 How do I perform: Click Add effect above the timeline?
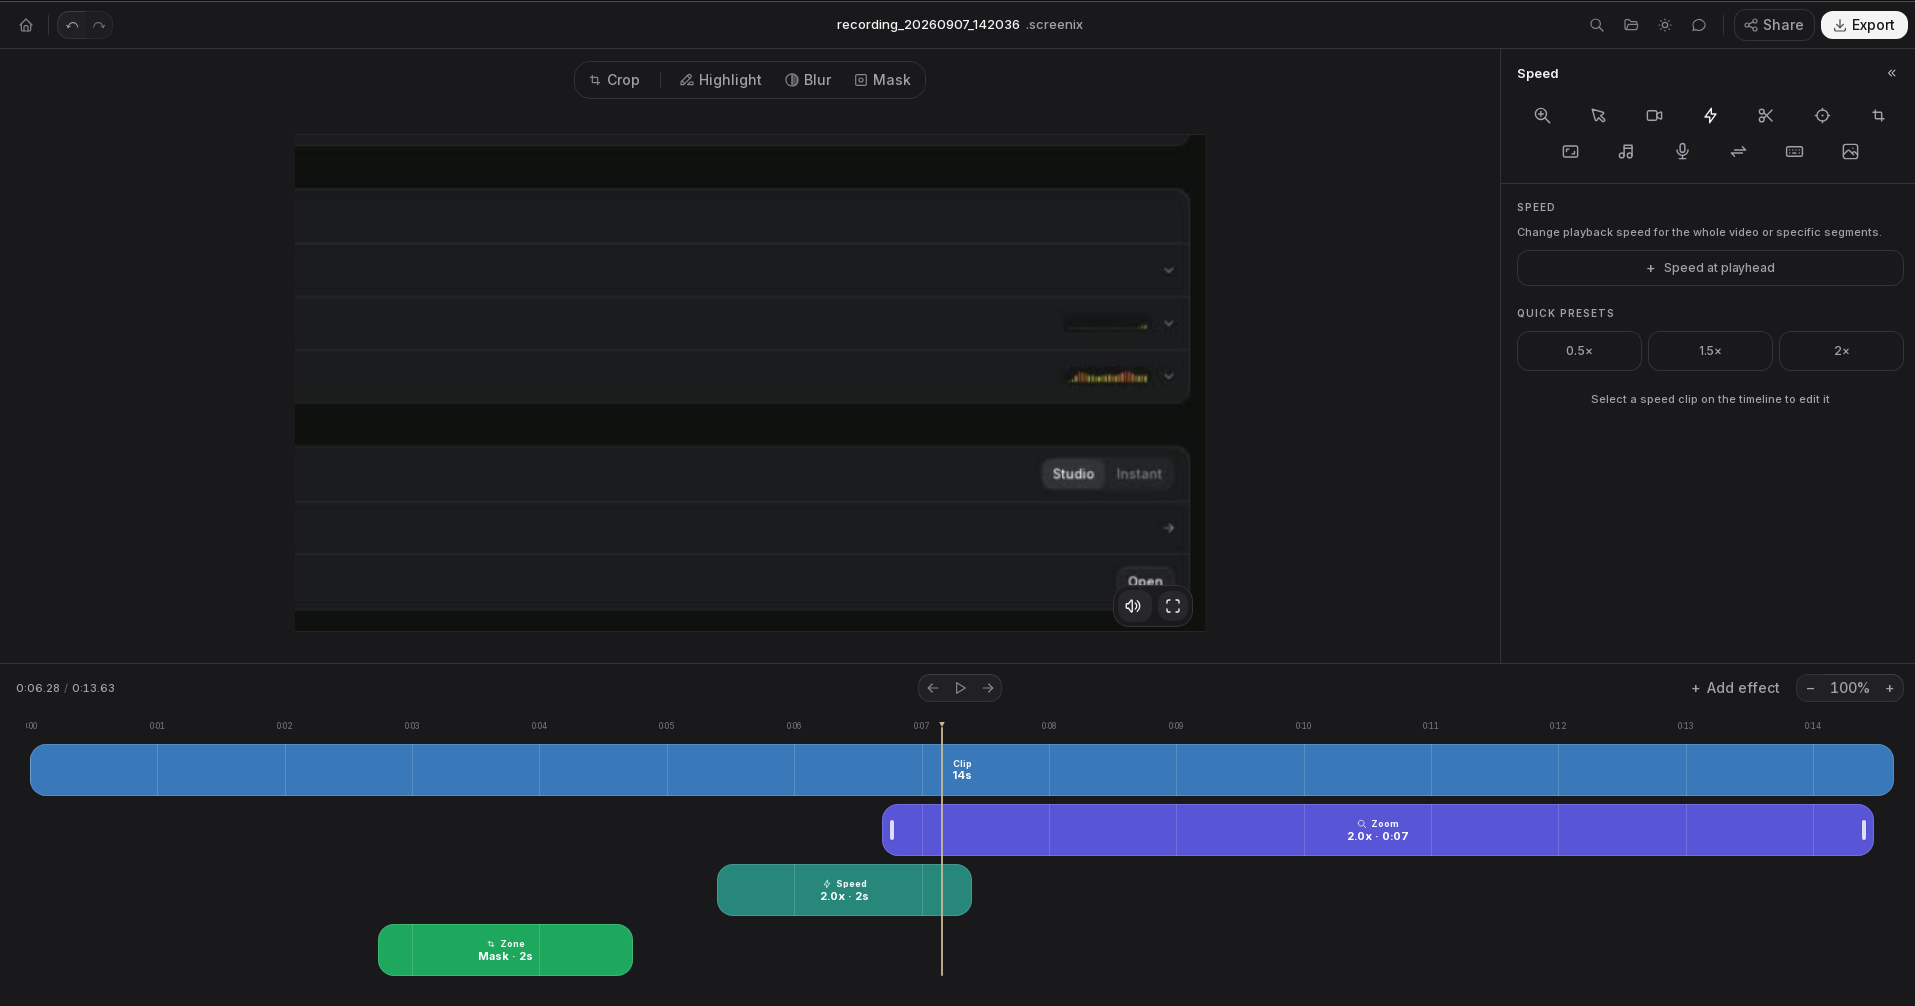pyautogui.click(x=1735, y=688)
